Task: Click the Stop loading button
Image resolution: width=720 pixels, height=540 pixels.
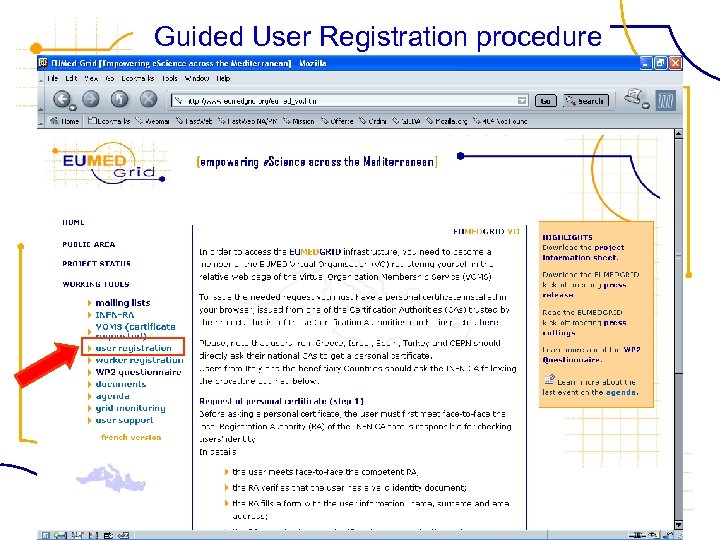Action: pos(148,99)
